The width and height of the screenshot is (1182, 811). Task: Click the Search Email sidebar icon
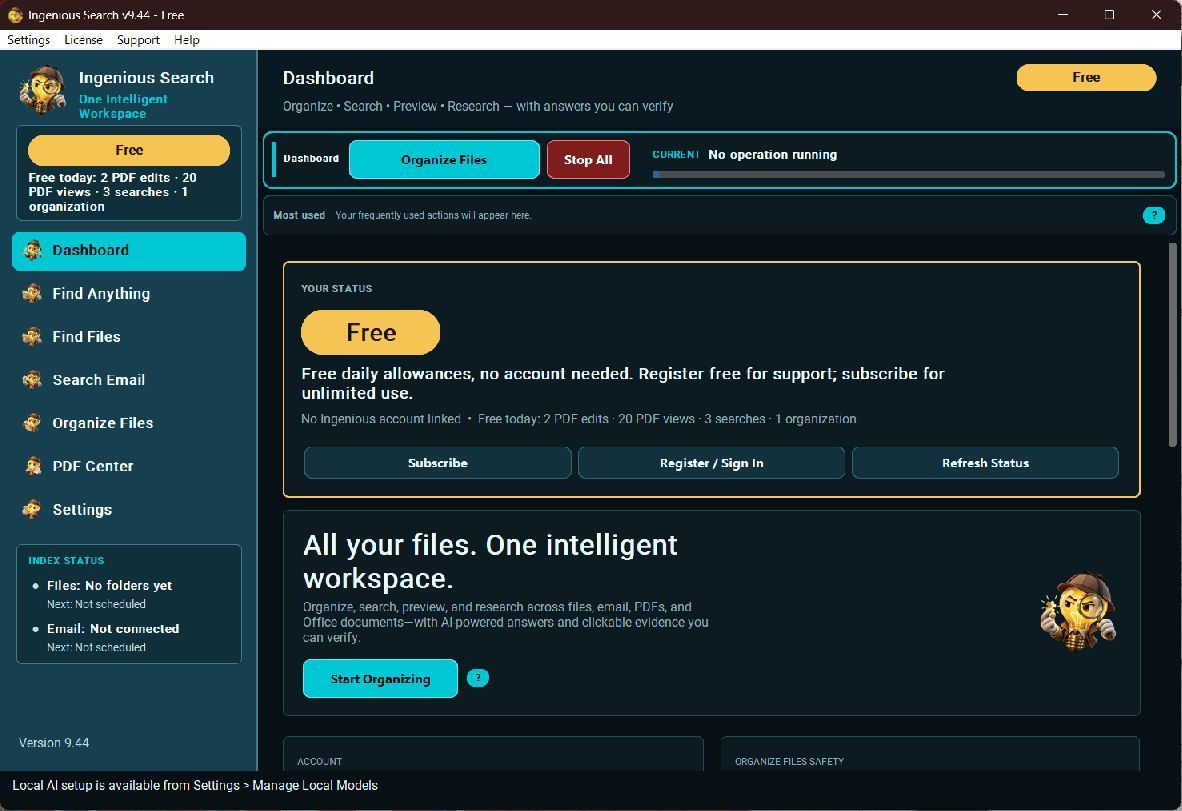(32, 379)
